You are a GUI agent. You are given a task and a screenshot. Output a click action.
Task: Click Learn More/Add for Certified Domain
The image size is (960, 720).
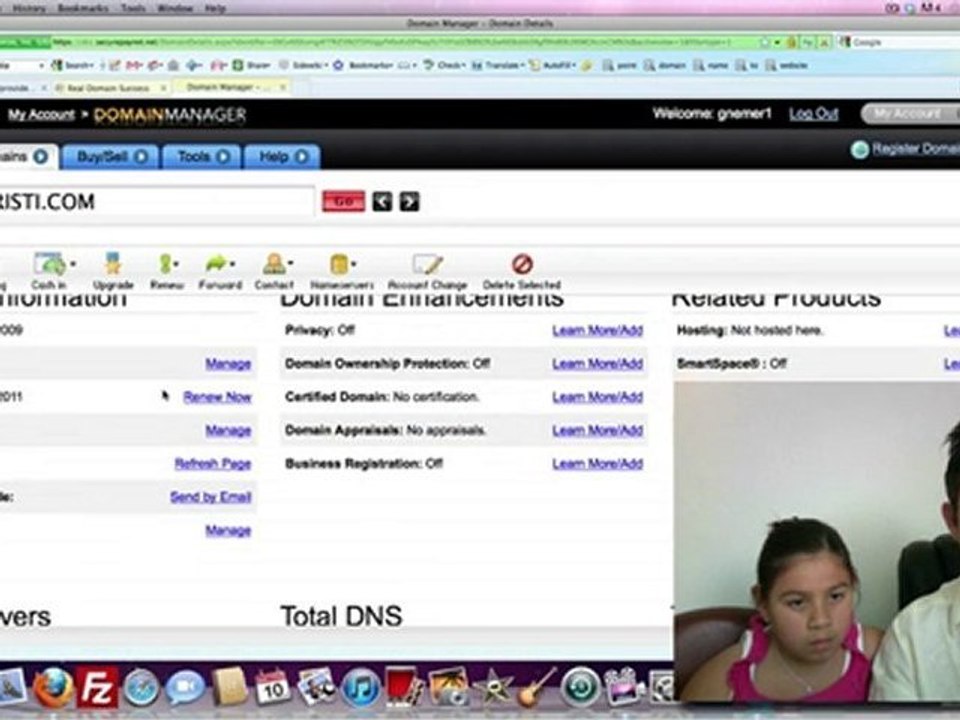click(x=598, y=397)
